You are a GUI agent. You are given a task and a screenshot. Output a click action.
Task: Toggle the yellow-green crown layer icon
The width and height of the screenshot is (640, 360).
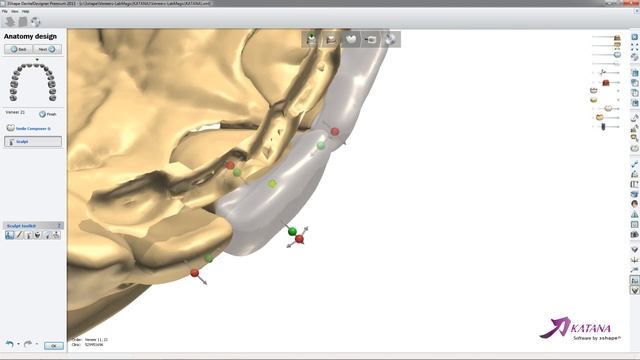[594, 100]
